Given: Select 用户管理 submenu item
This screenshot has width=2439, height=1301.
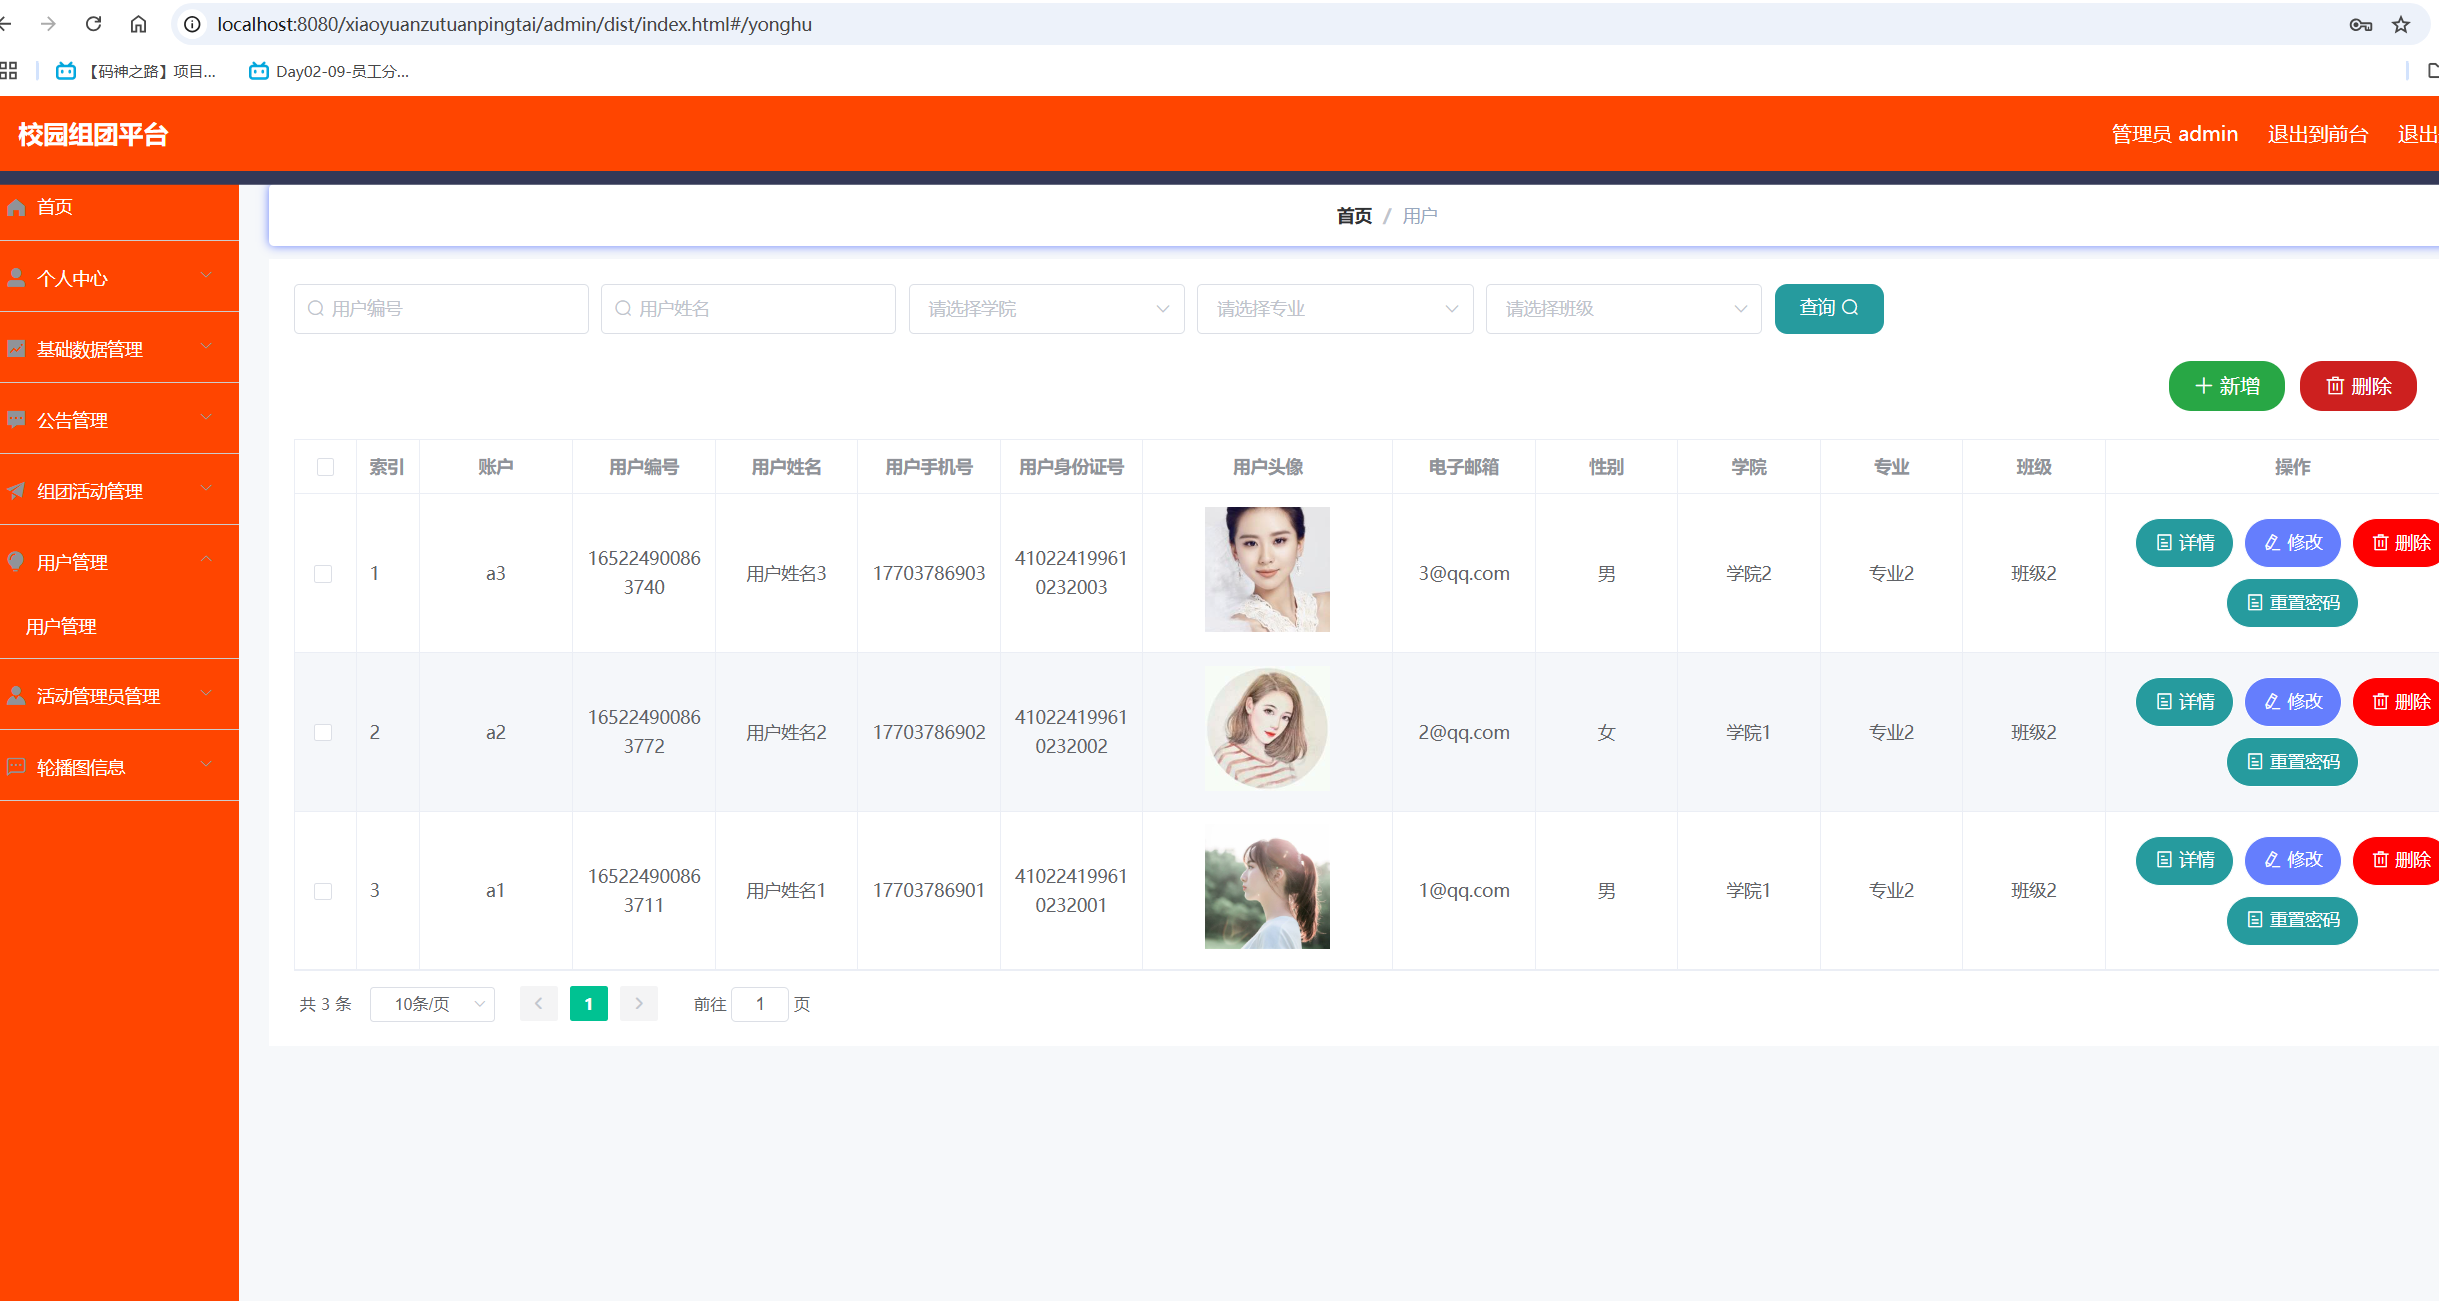Looking at the screenshot, I should [x=61, y=626].
